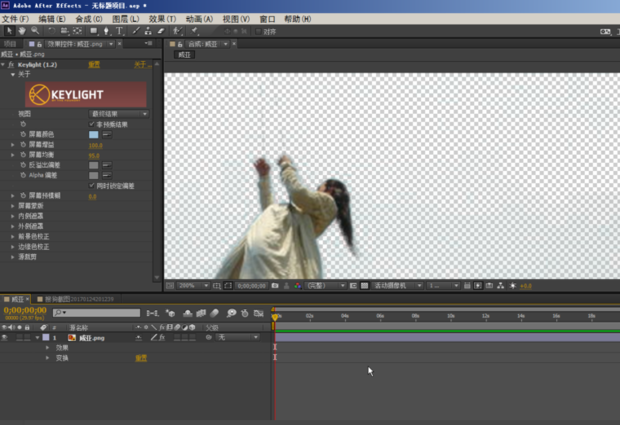
Task: Toggle stopwatch for 屏幕颜色 property
Action: 23,134
